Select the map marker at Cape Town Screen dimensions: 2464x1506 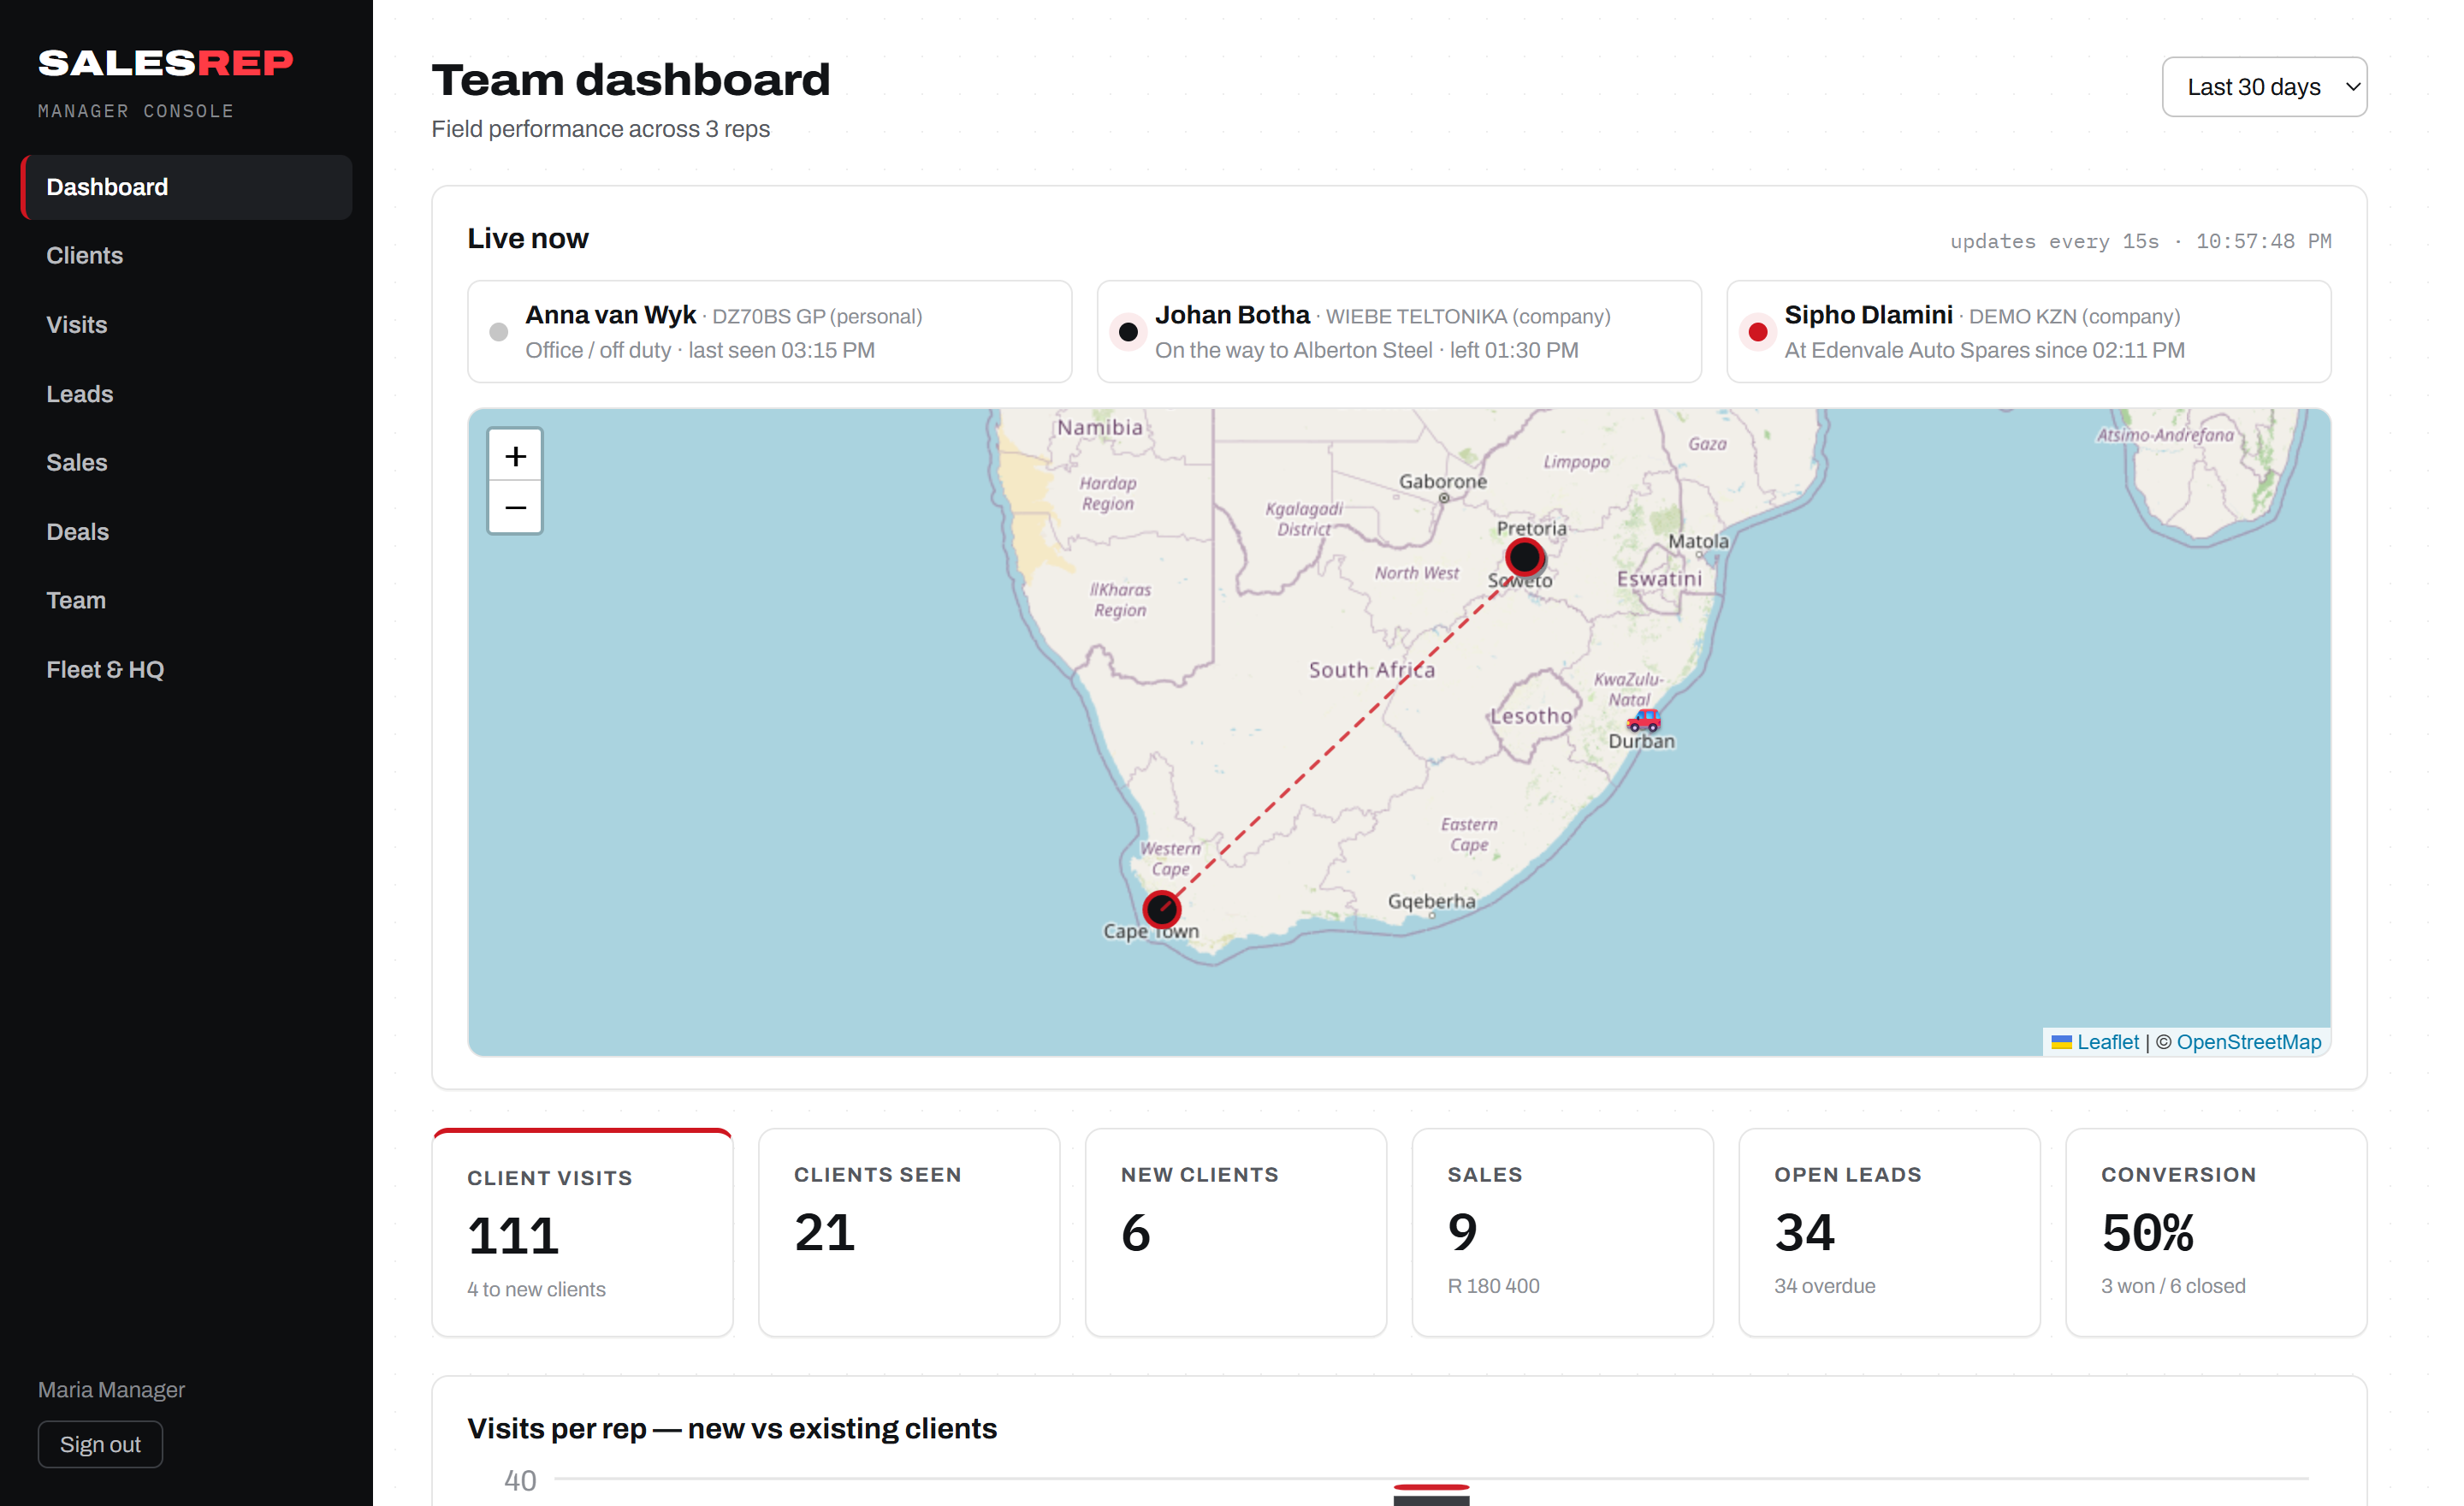(1161, 909)
